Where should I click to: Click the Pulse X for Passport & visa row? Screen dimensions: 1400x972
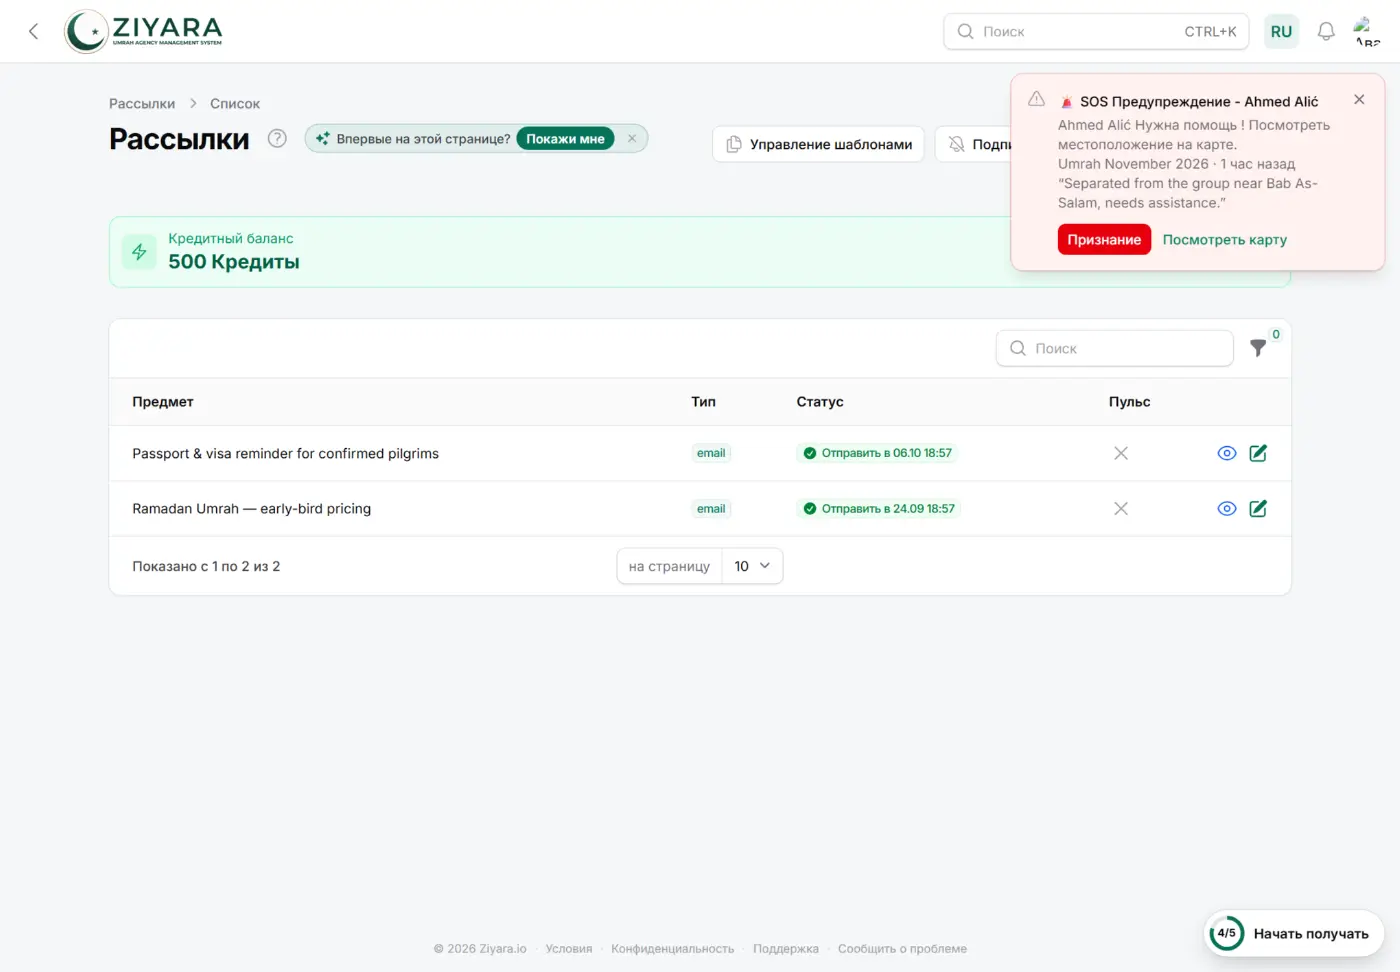pyautogui.click(x=1121, y=453)
